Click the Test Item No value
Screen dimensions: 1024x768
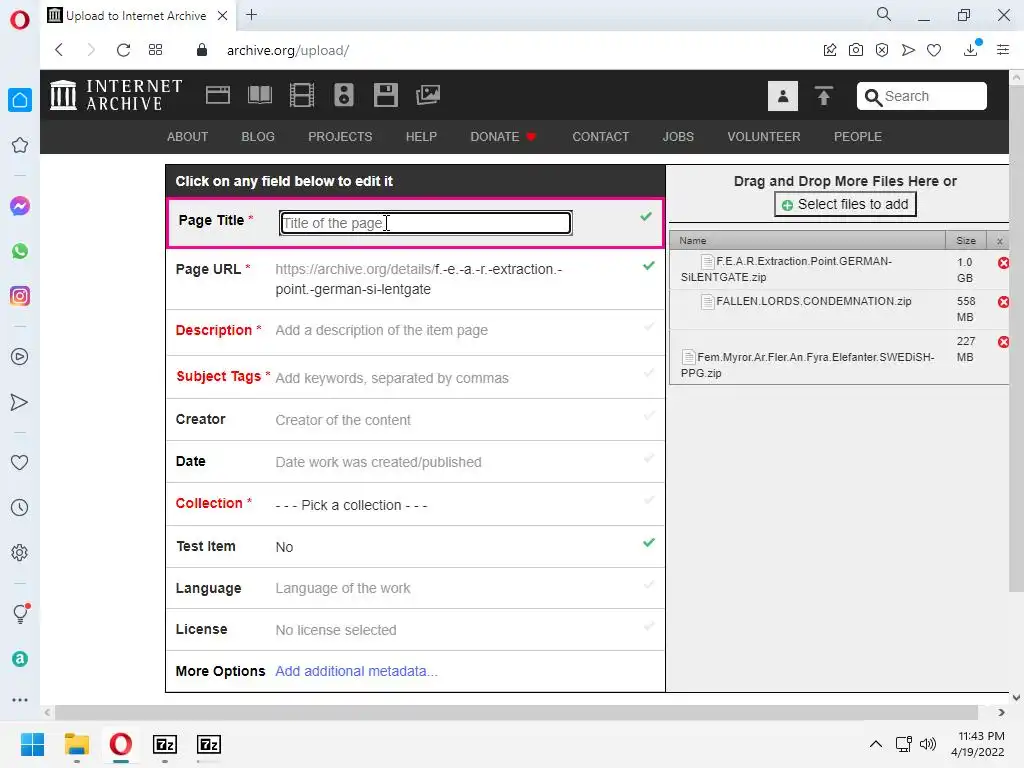tap(284, 547)
